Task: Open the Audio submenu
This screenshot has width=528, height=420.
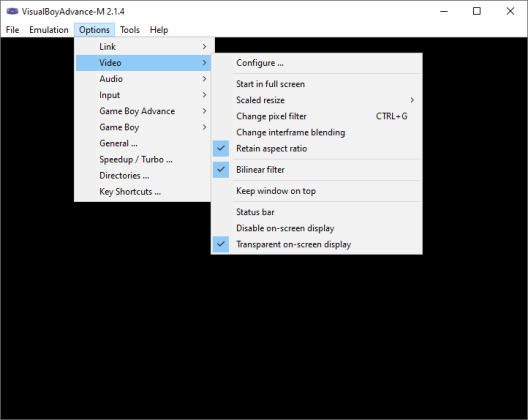Action: [x=143, y=79]
